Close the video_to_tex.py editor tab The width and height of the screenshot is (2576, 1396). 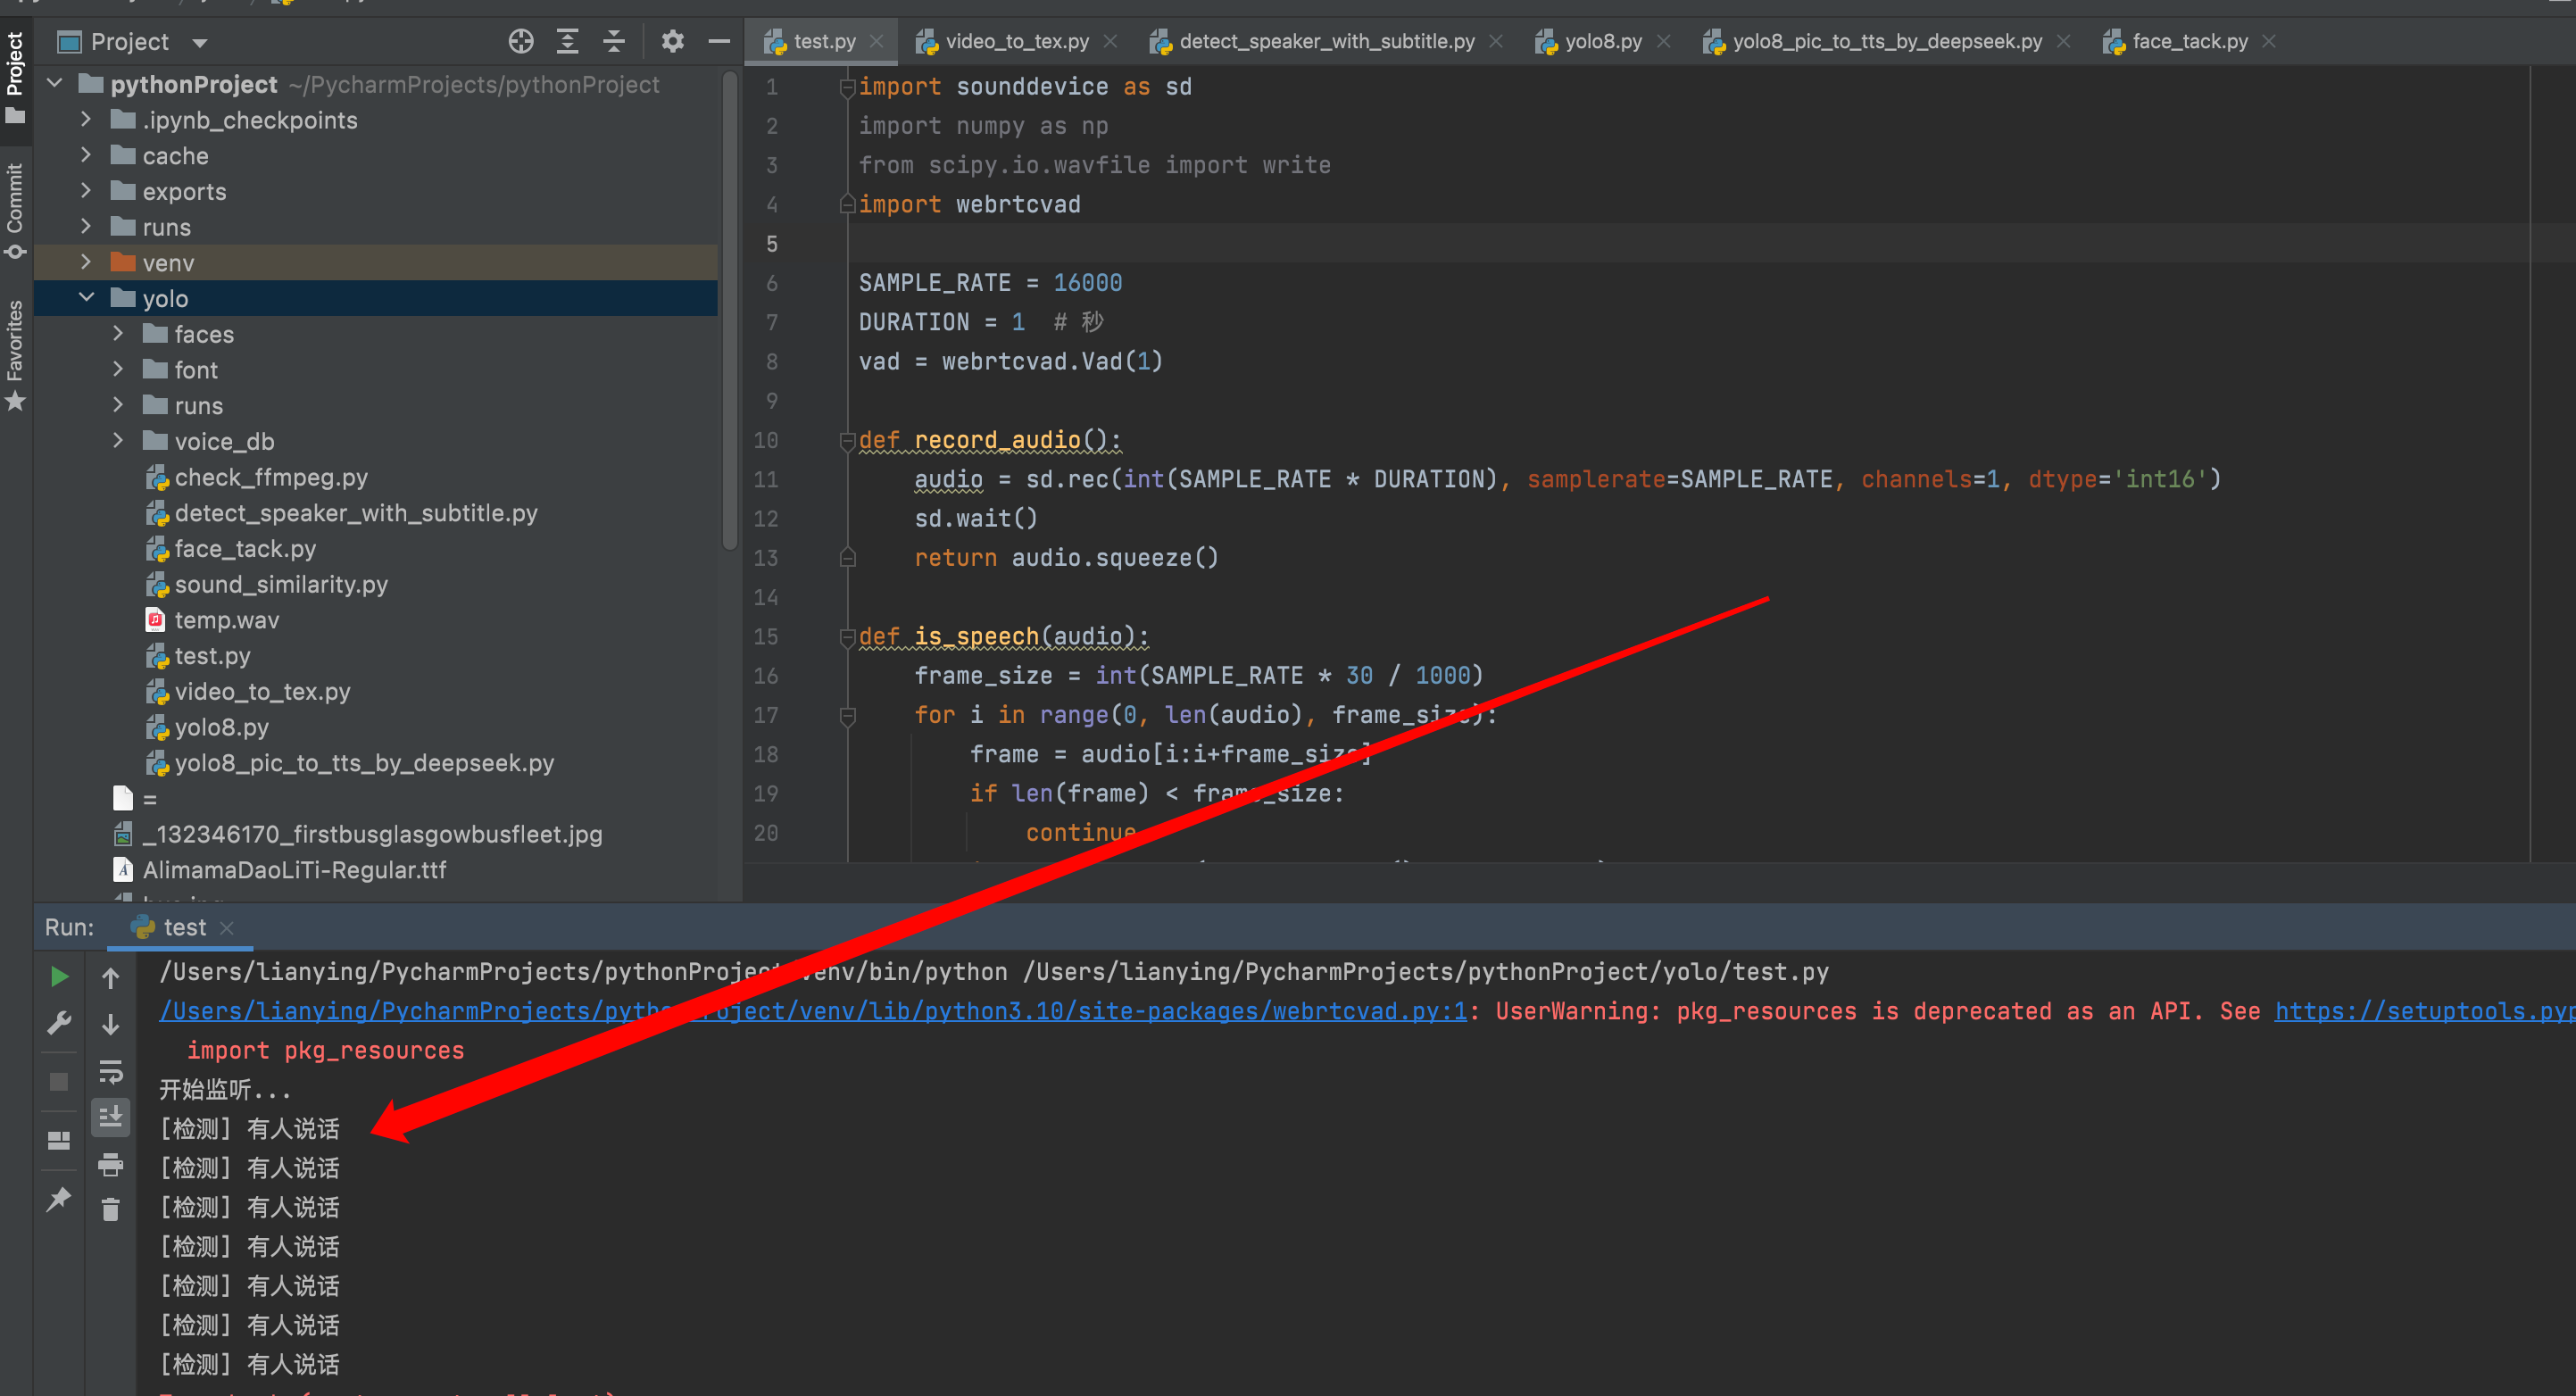tap(1110, 41)
